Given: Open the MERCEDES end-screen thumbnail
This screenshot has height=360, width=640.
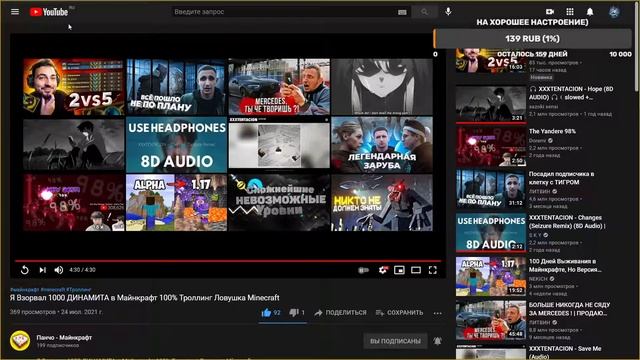Looking at the screenshot, I should pos(279,87).
